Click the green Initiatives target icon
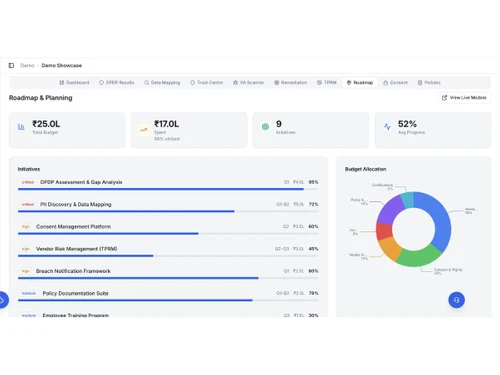500x375 pixels. tap(265, 127)
